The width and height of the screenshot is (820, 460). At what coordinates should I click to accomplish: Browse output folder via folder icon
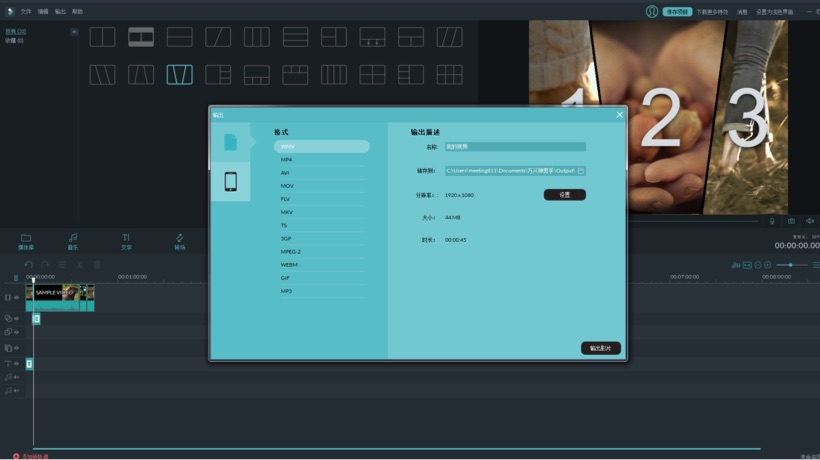pyautogui.click(x=580, y=171)
